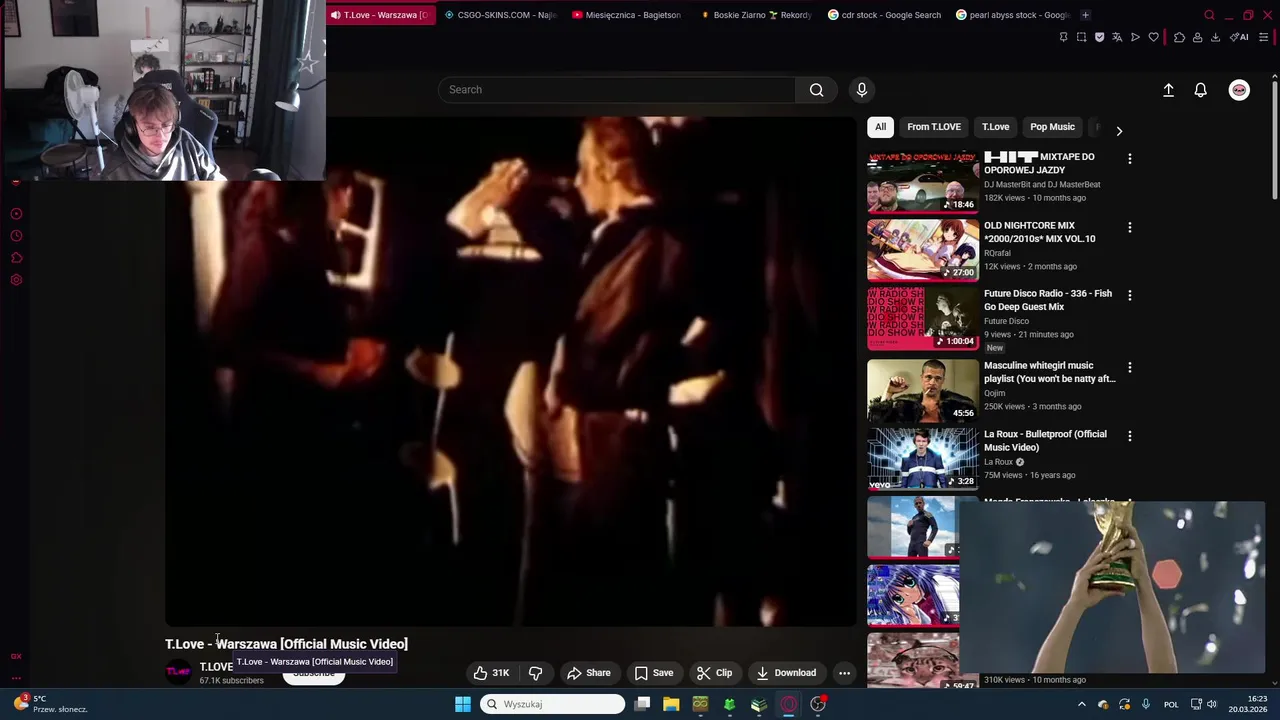Open OLD NIGHTCORE MIX thumbnail
This screenshot has height=720, width=1280.
coord(923,250)
